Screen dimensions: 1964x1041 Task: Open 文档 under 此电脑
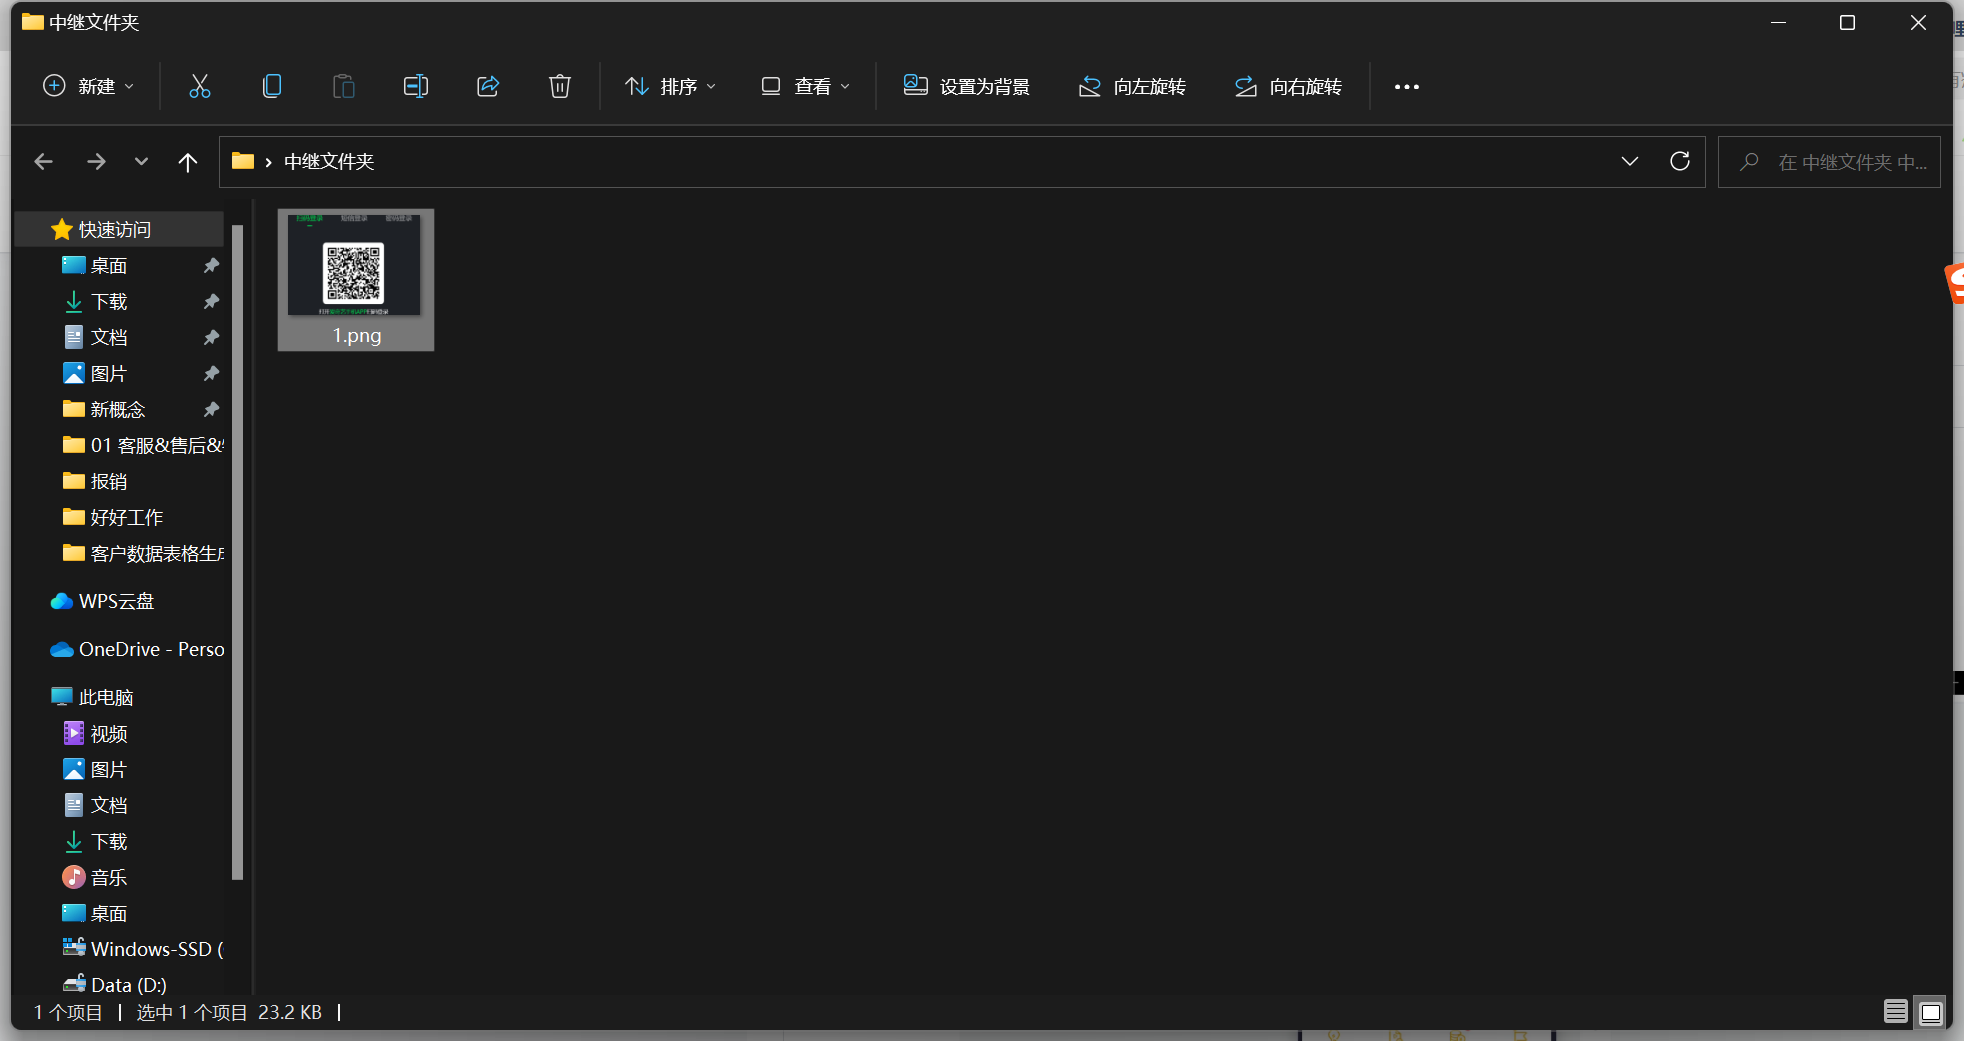(x=109, y=806)
